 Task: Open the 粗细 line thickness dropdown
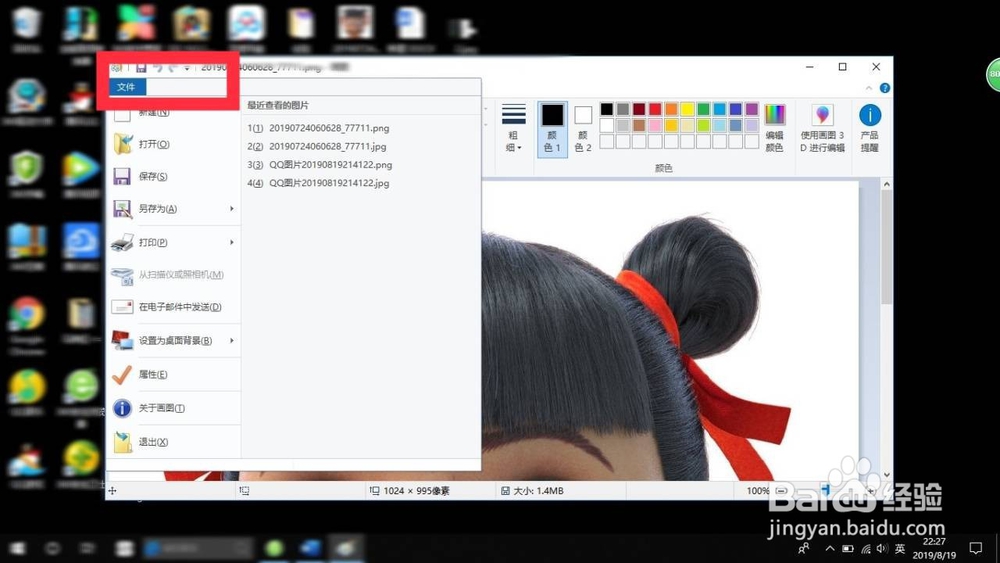click(513, 128)
